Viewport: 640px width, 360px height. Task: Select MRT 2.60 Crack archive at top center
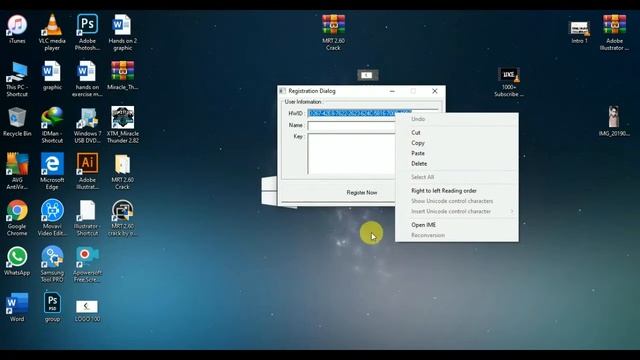pos(333,25)
